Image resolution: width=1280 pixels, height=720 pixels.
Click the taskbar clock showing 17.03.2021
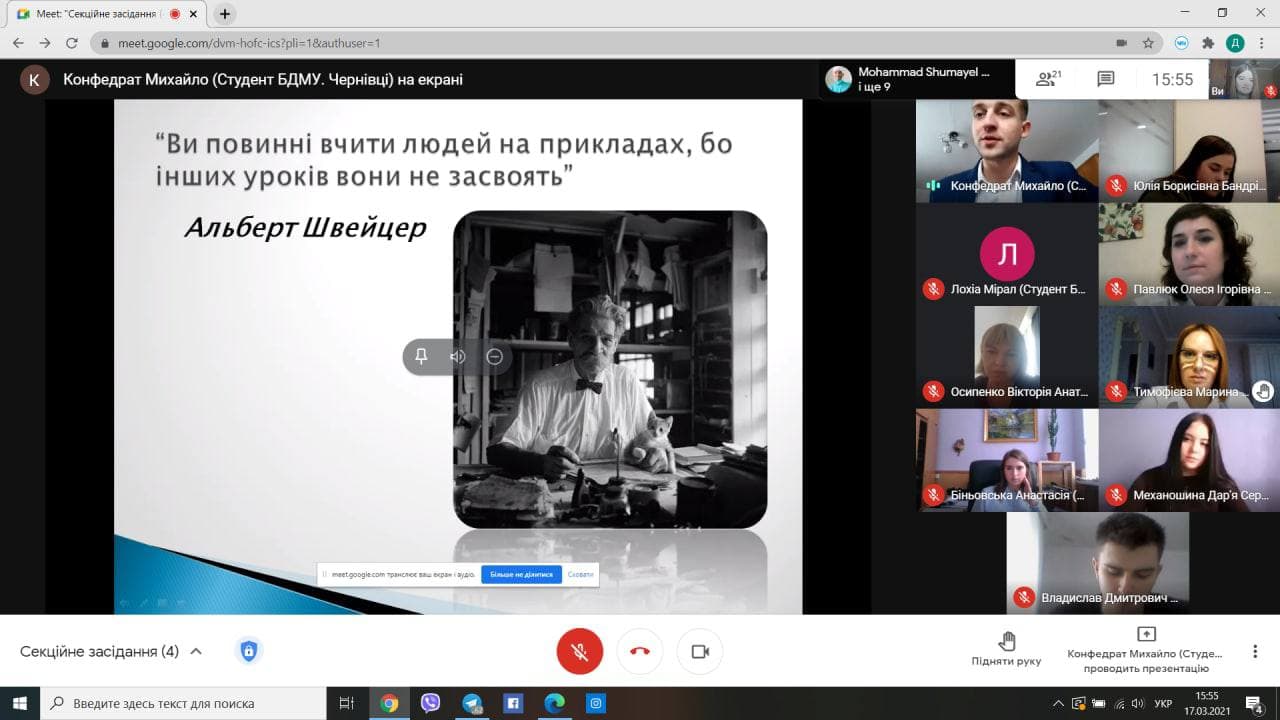click(1206, 703)
